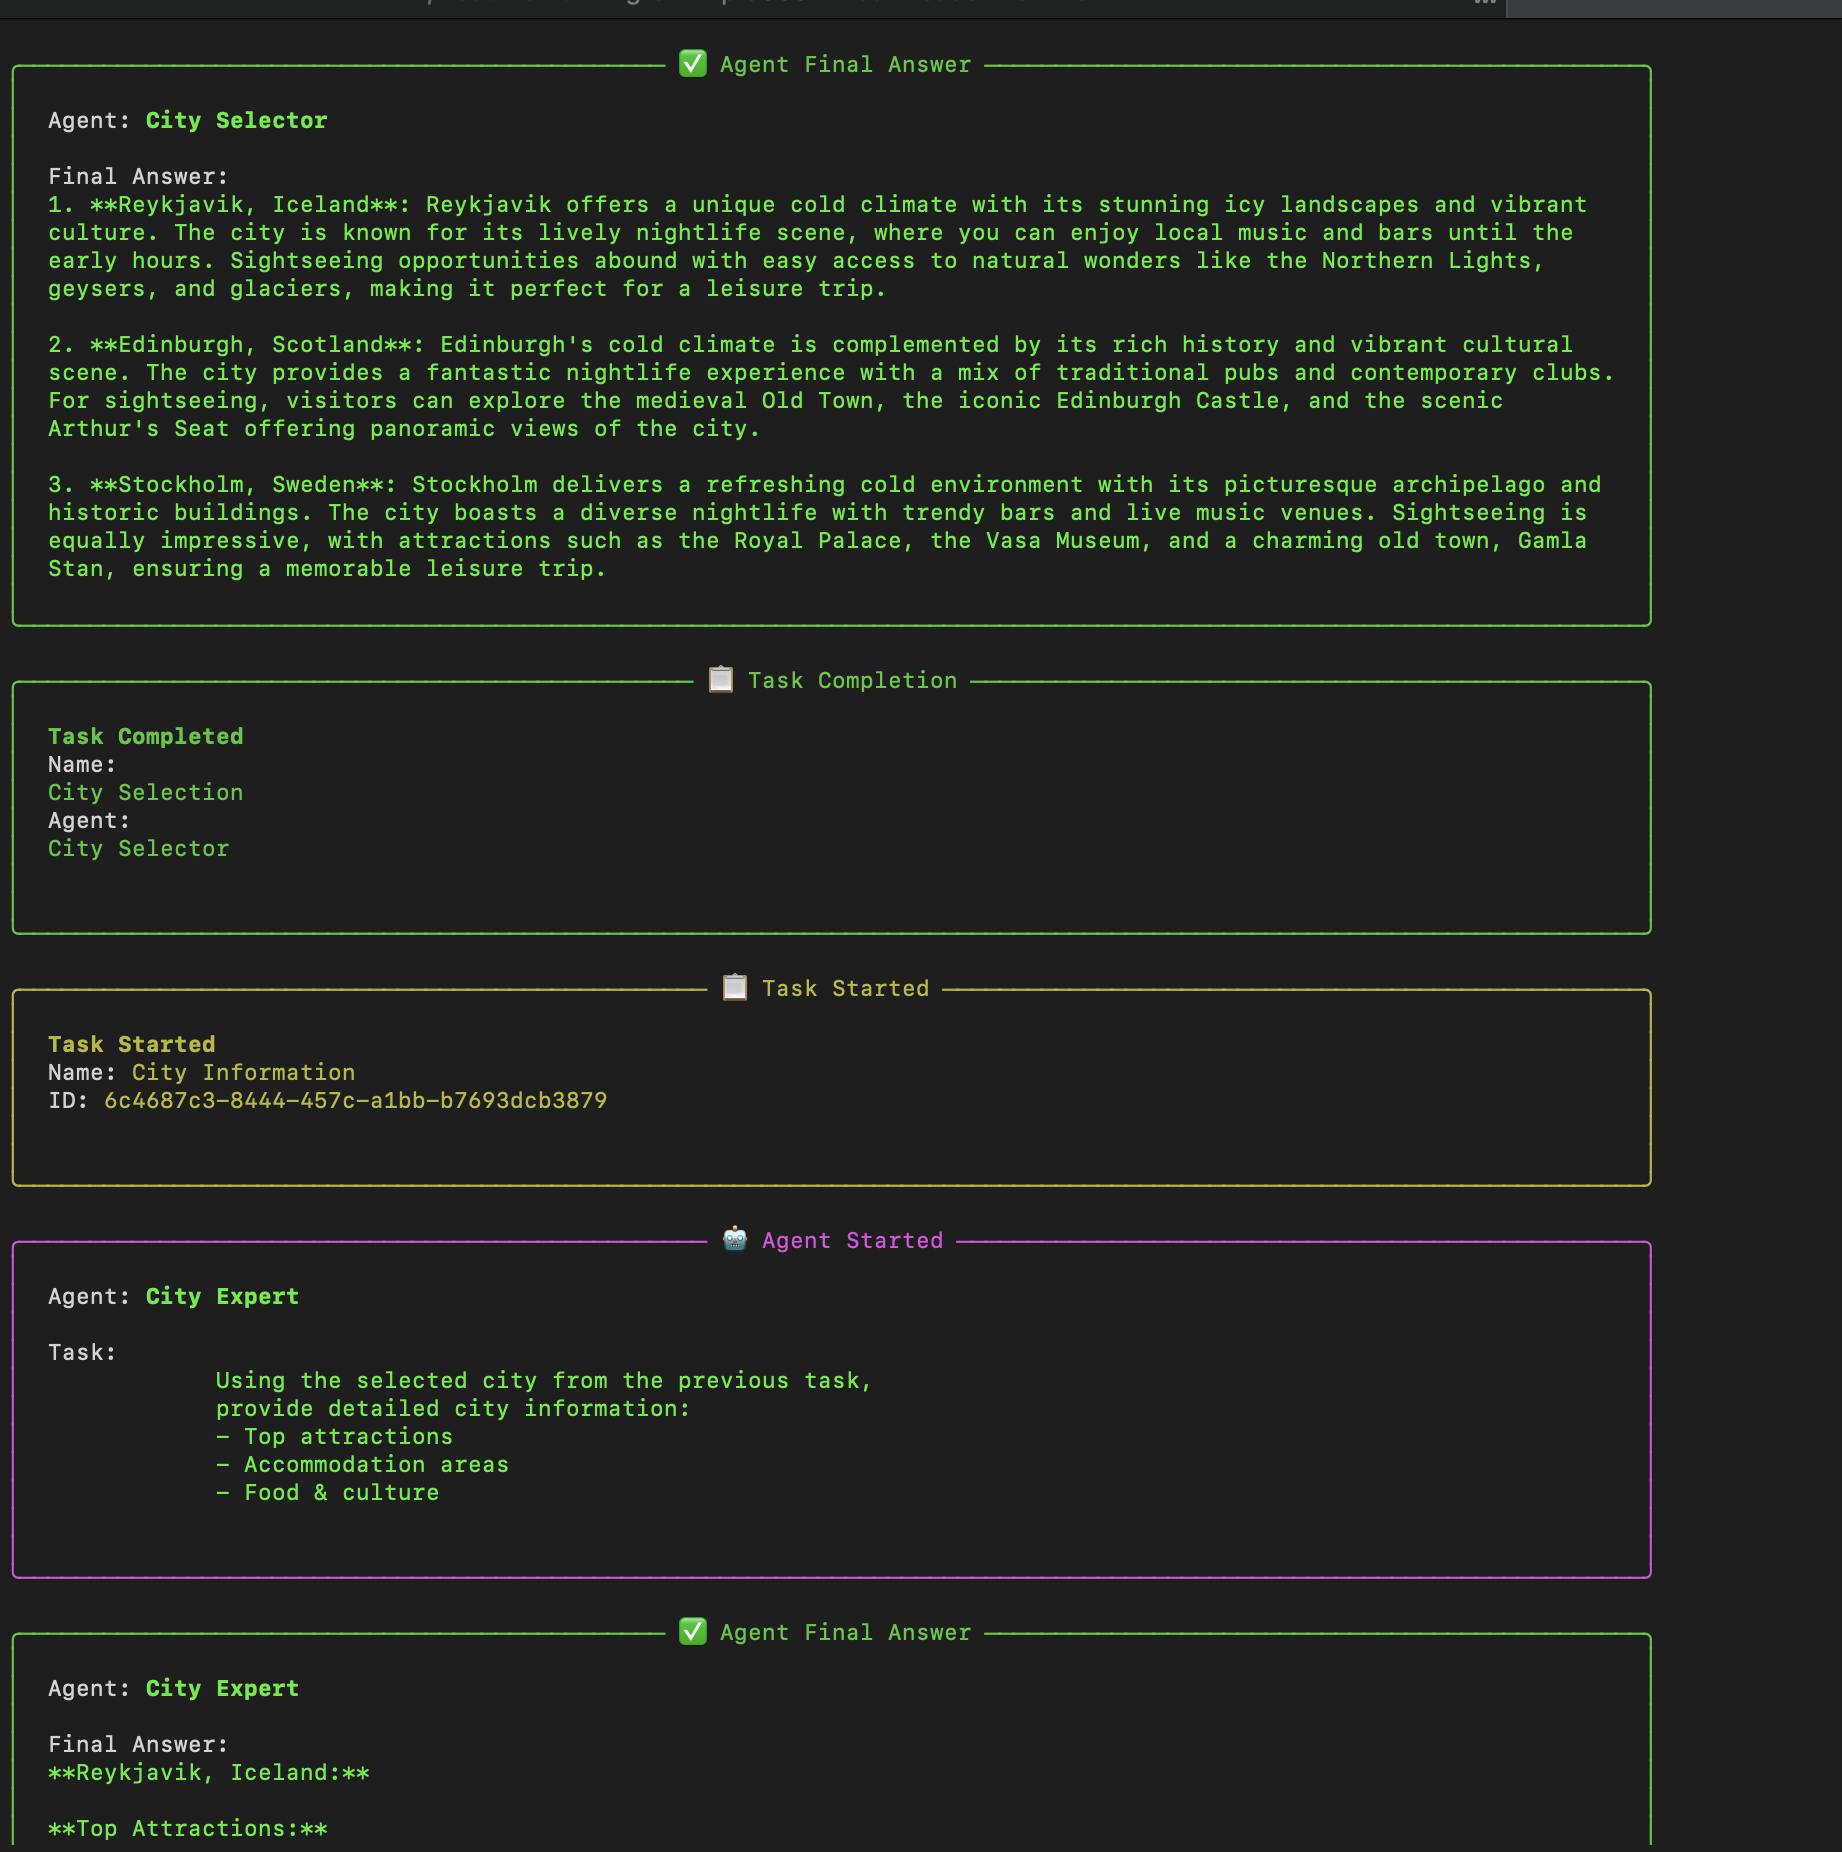The image size is (1842, 1852).
Task: Click the bold City Selector name in the top panel
Action: pos(236,120)
